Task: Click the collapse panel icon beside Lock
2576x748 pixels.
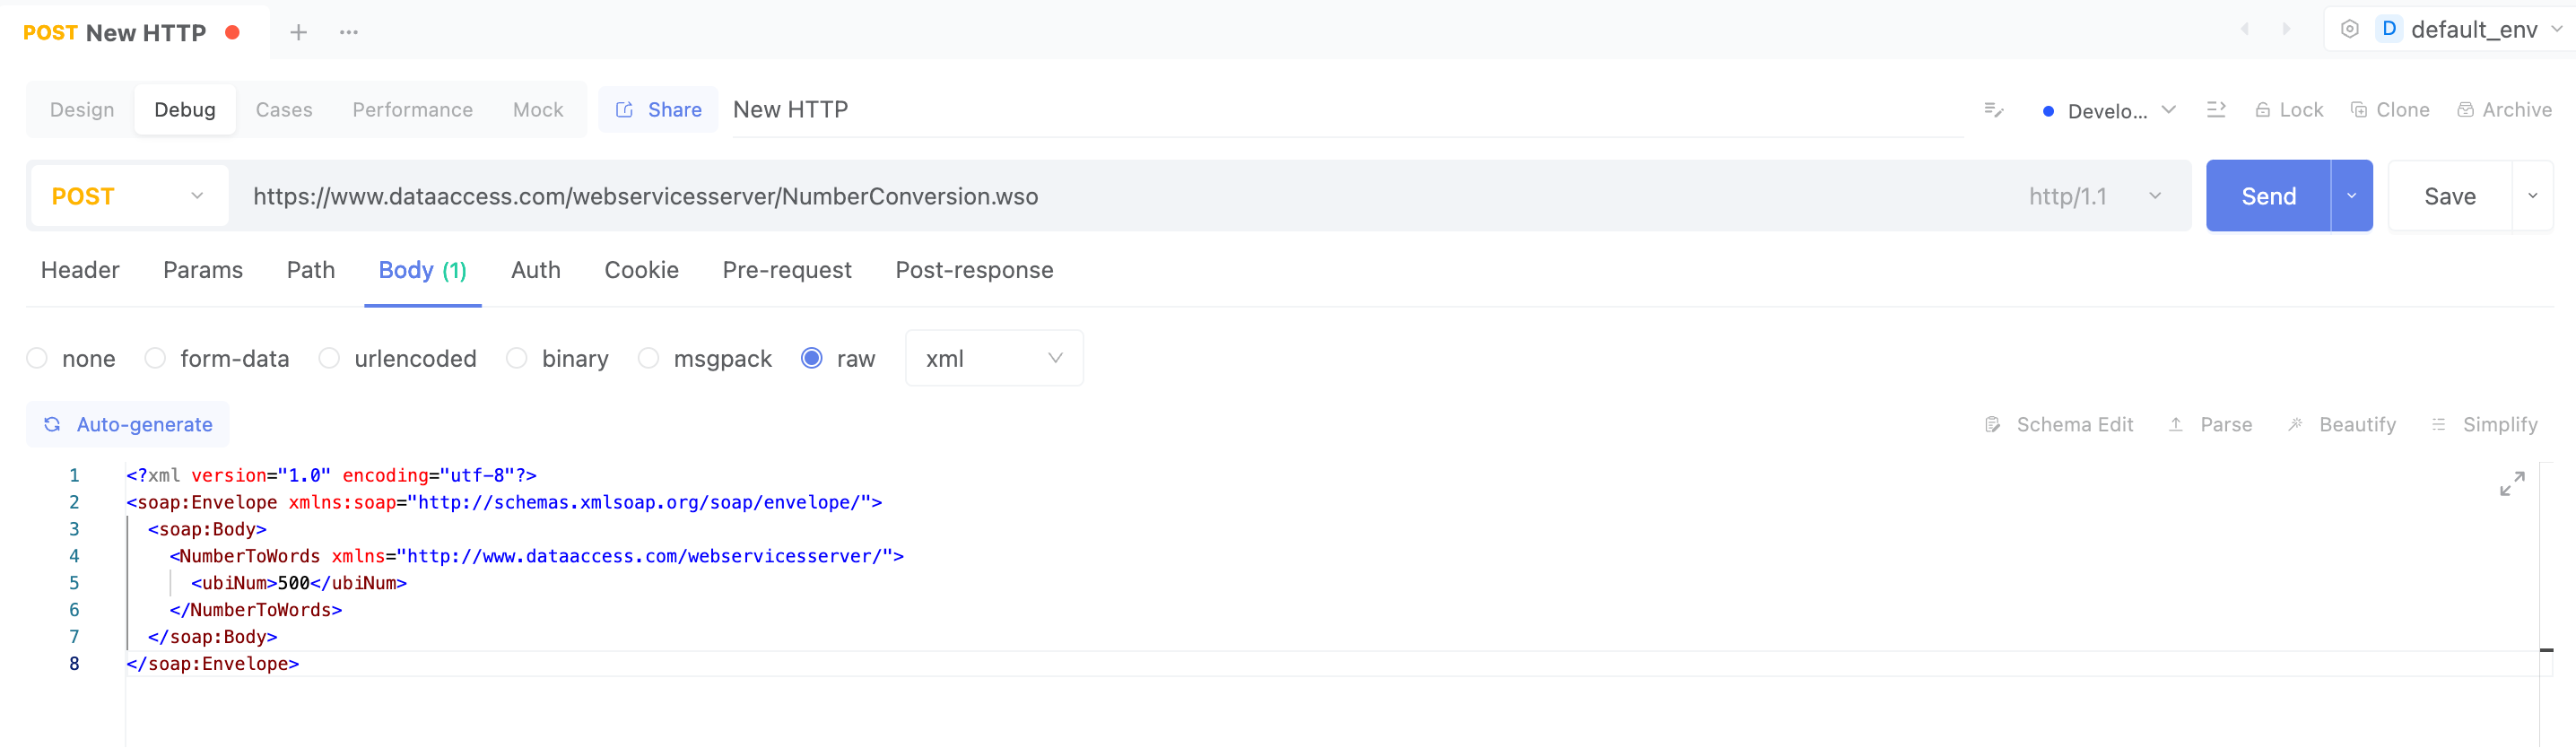Action: (x=2216, y=110)
